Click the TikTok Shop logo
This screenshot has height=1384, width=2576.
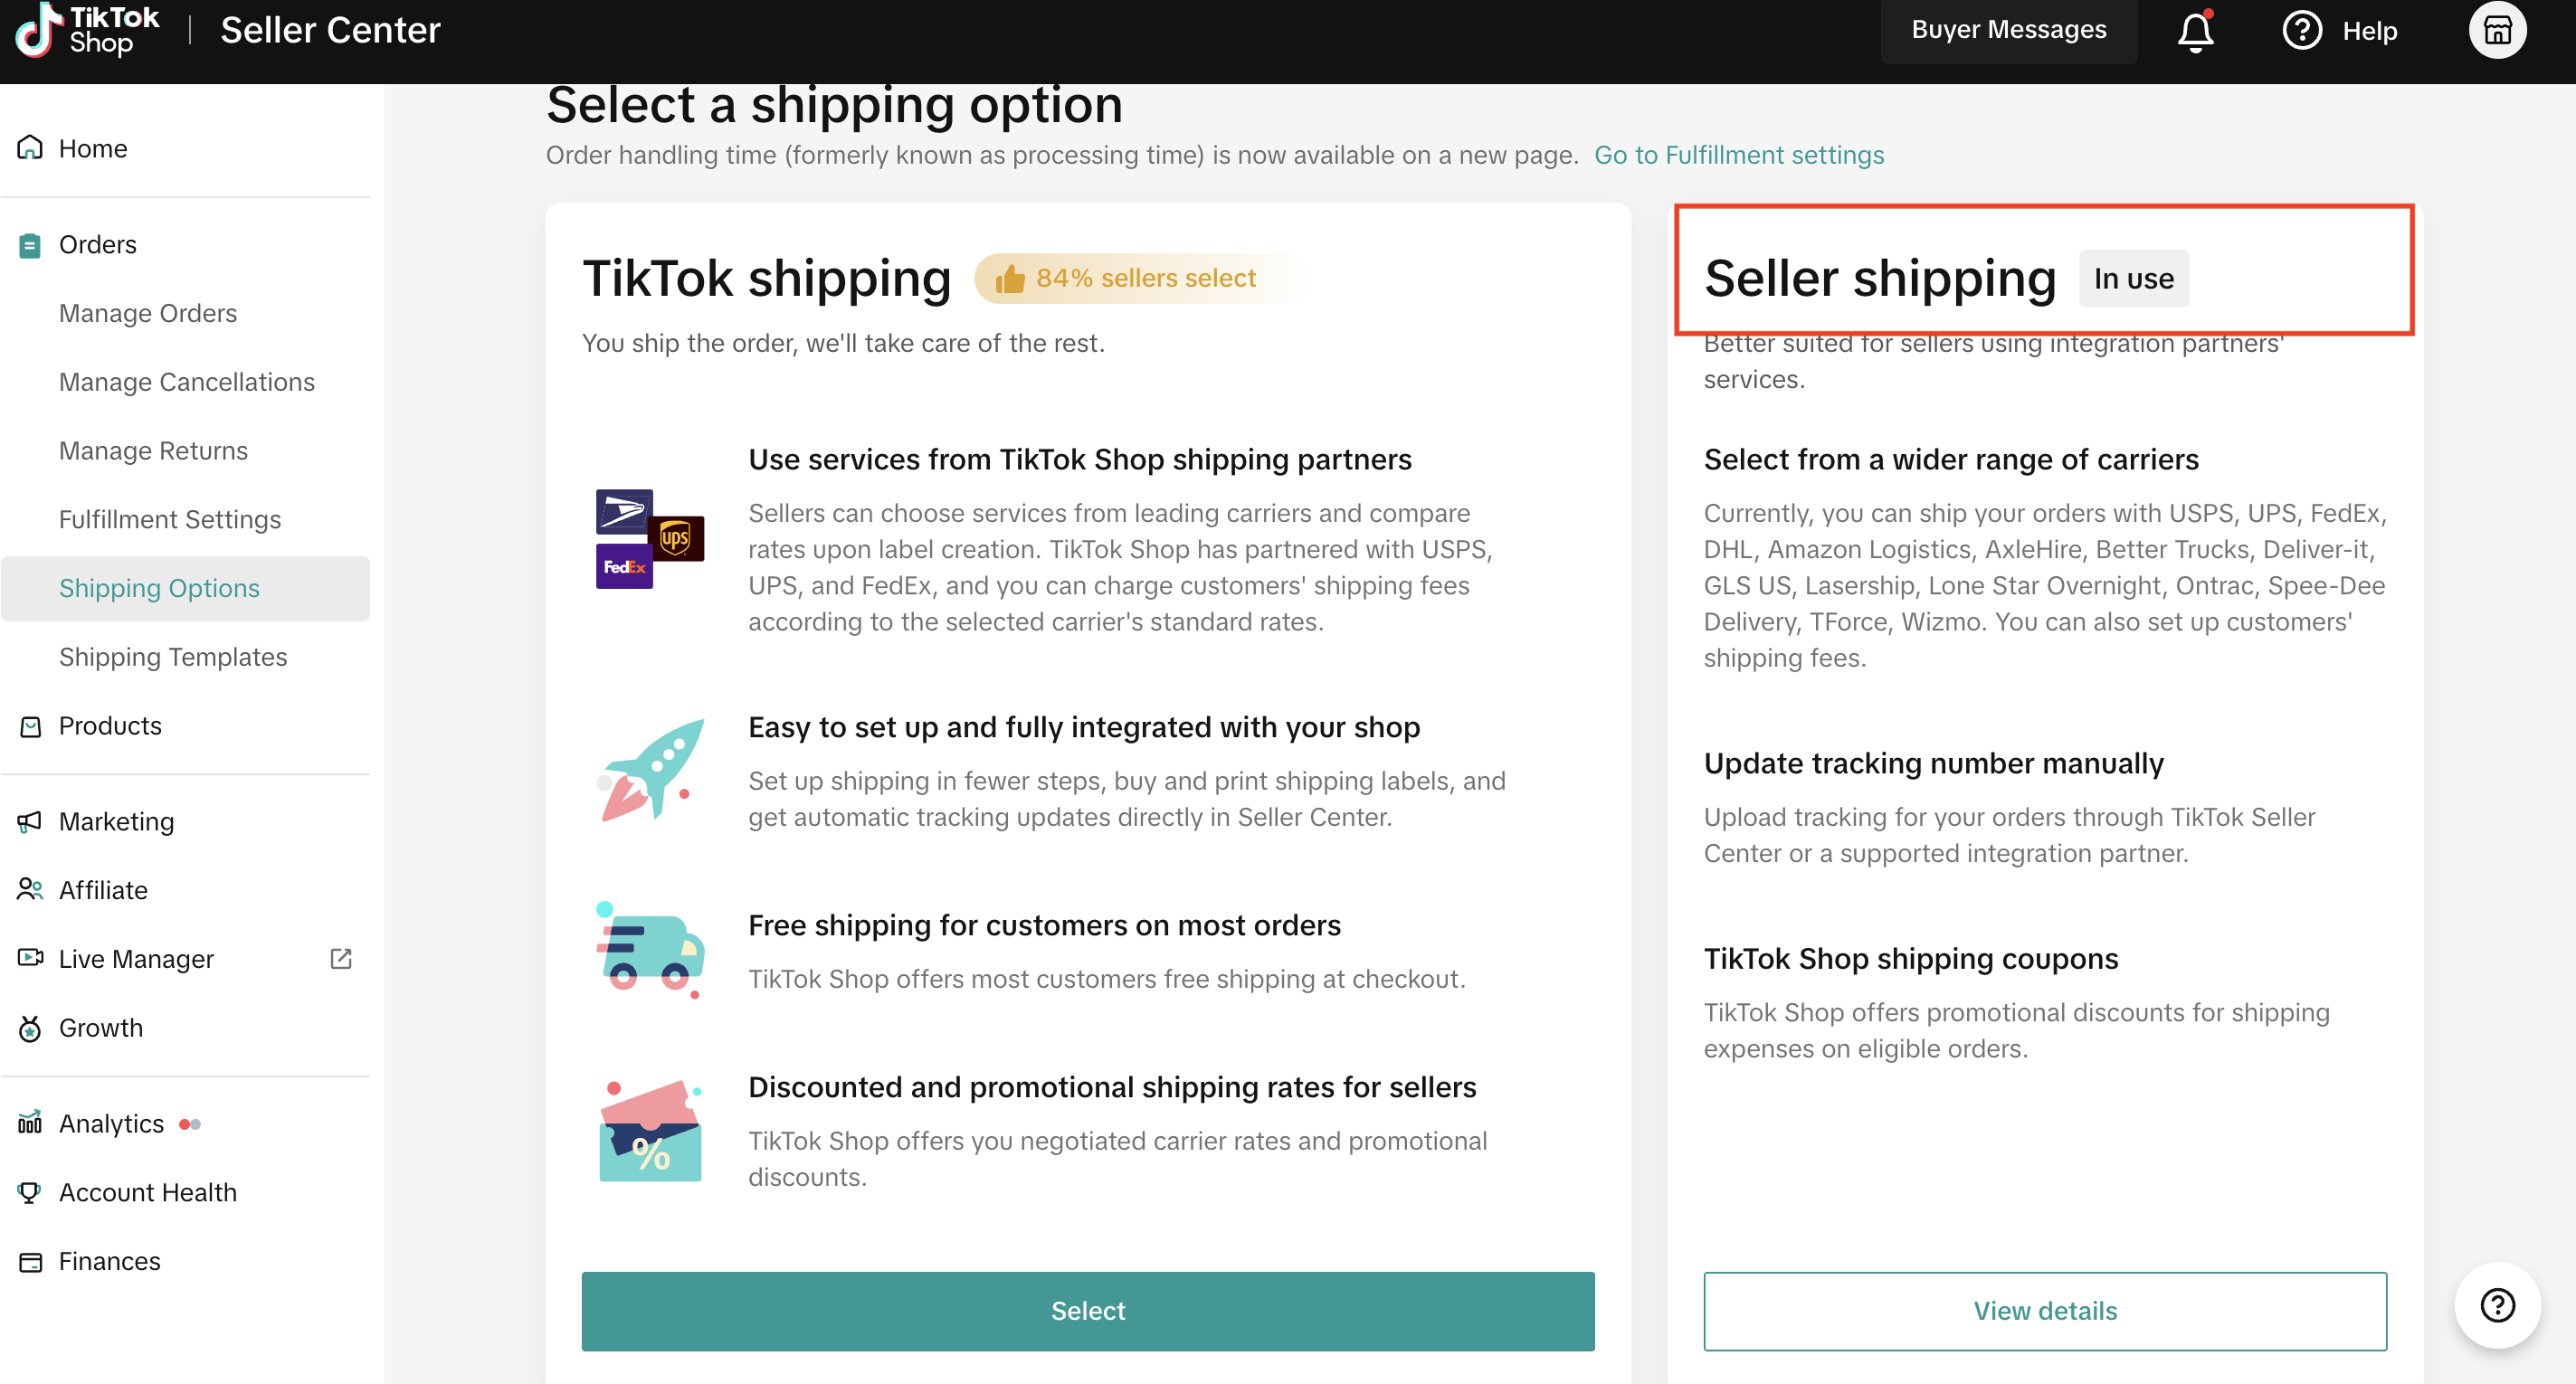(x=88, y=30)
